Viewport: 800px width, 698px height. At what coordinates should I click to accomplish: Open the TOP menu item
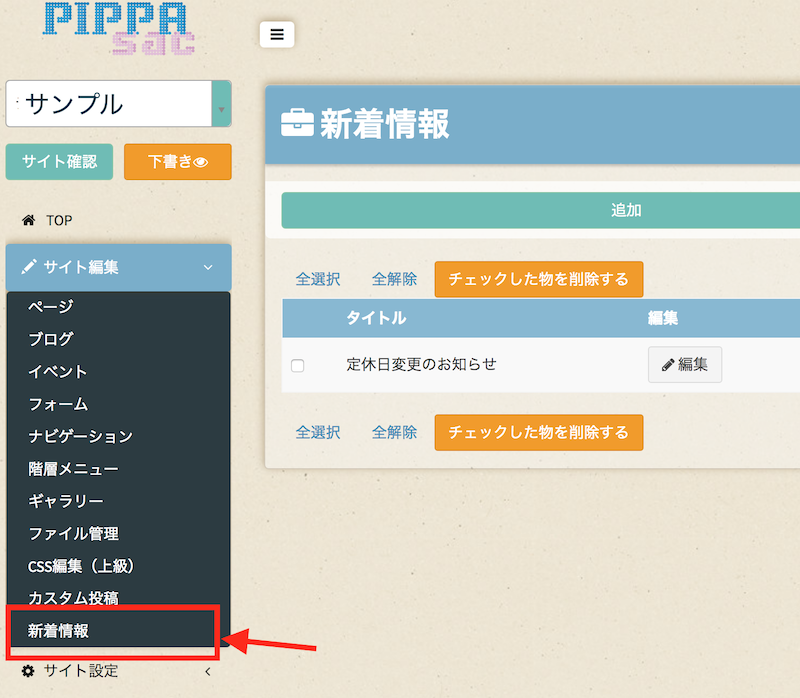[59, 220]
